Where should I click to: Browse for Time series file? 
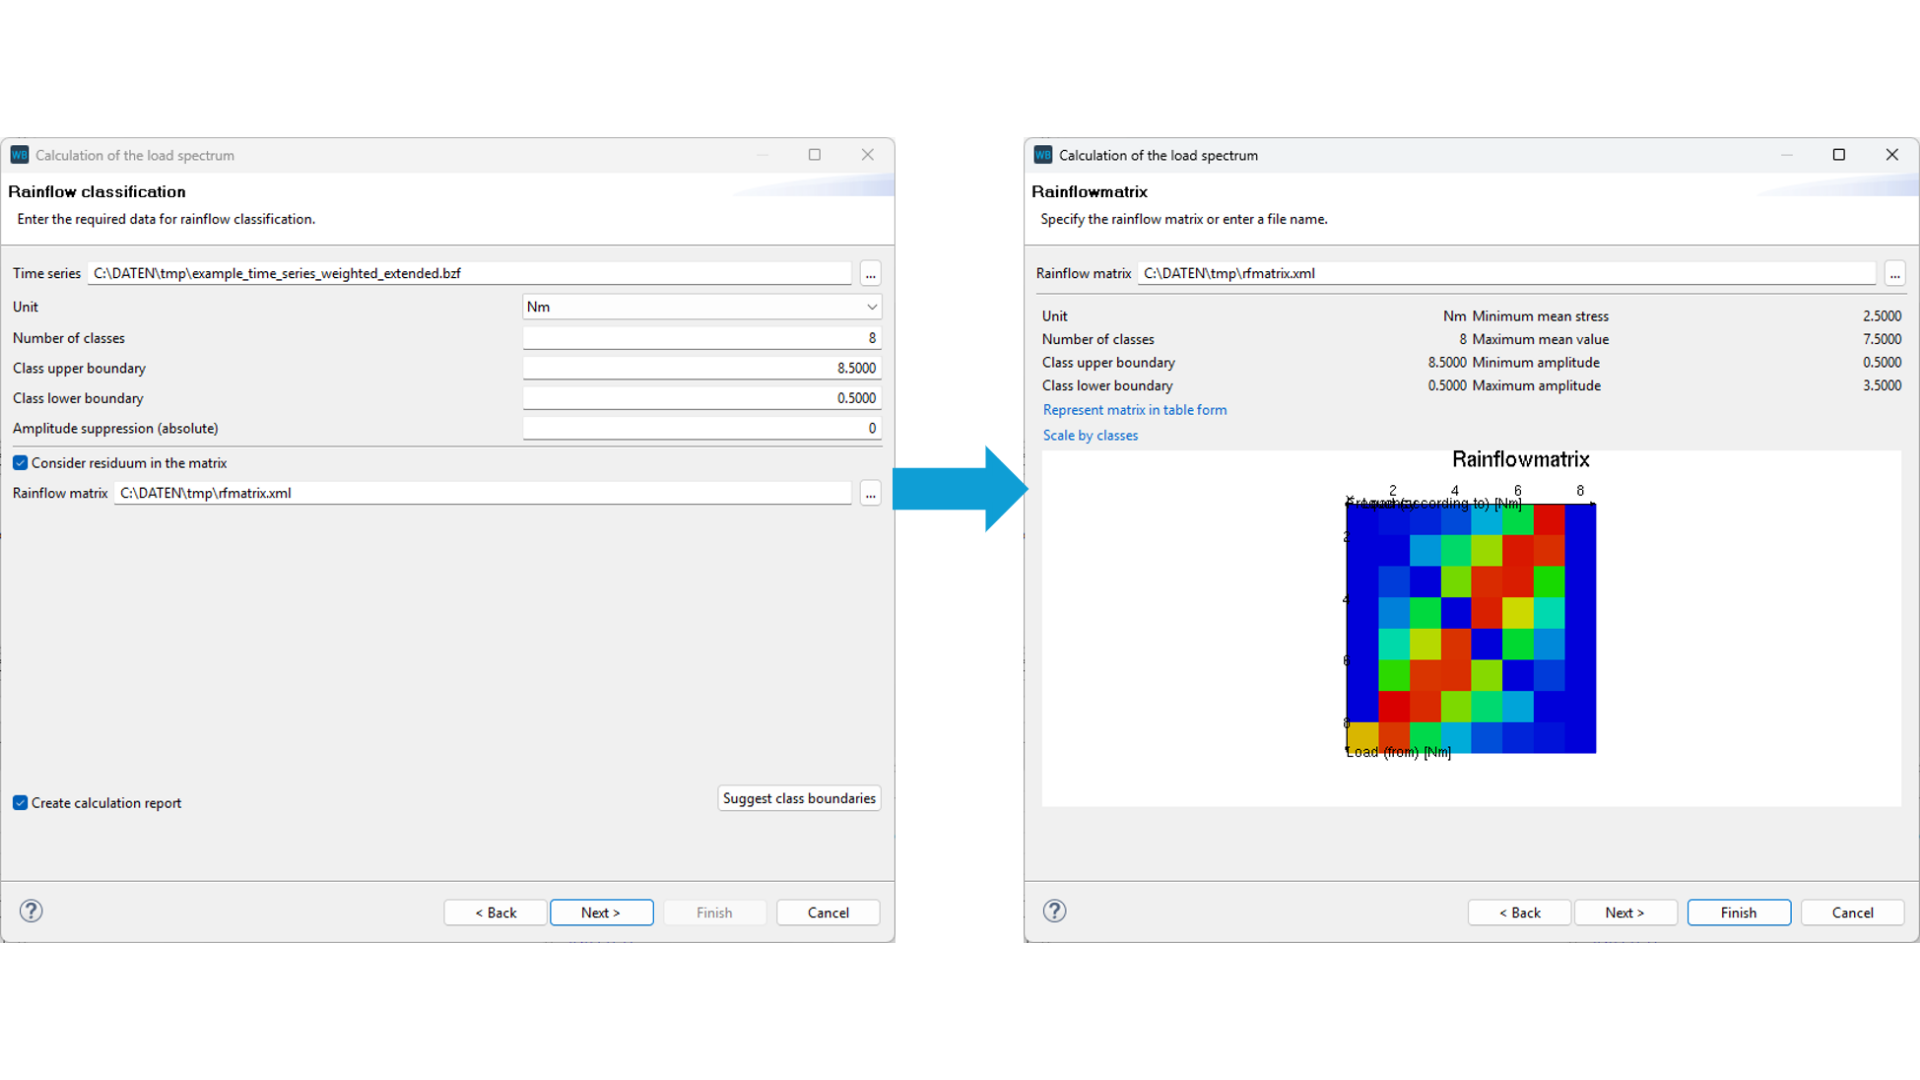pos(870,274)
